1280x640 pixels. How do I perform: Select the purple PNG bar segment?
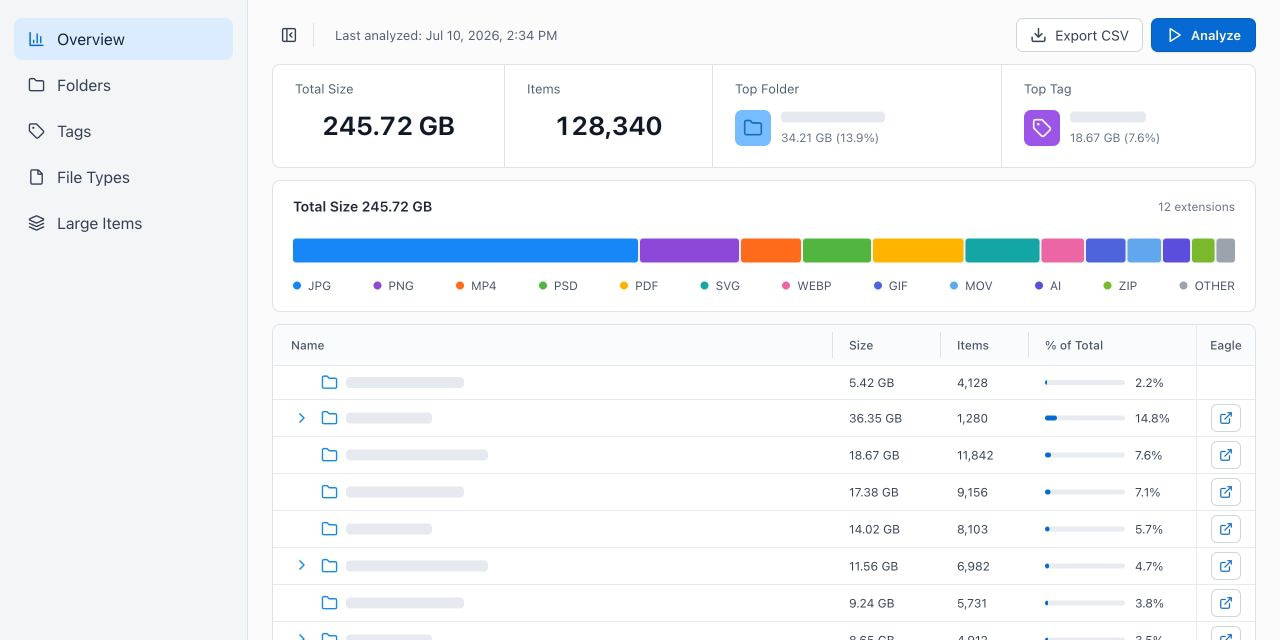689,250
